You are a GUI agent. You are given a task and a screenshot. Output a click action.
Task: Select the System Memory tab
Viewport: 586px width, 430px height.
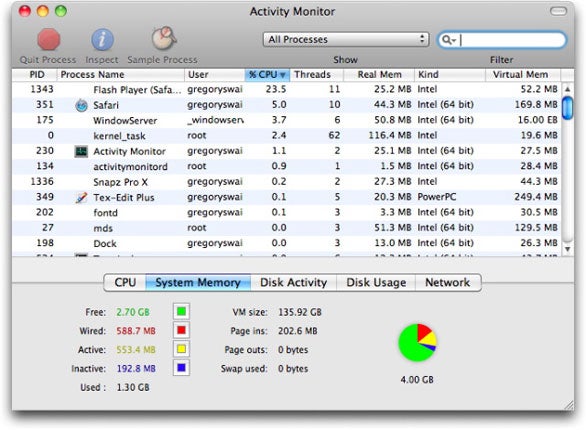[x=198, y=282]
